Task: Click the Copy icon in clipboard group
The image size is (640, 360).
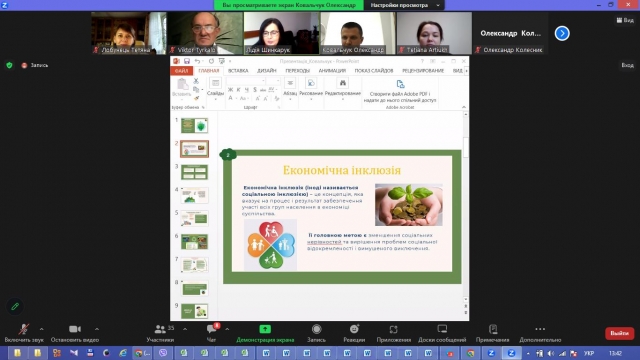Action: 196,89
